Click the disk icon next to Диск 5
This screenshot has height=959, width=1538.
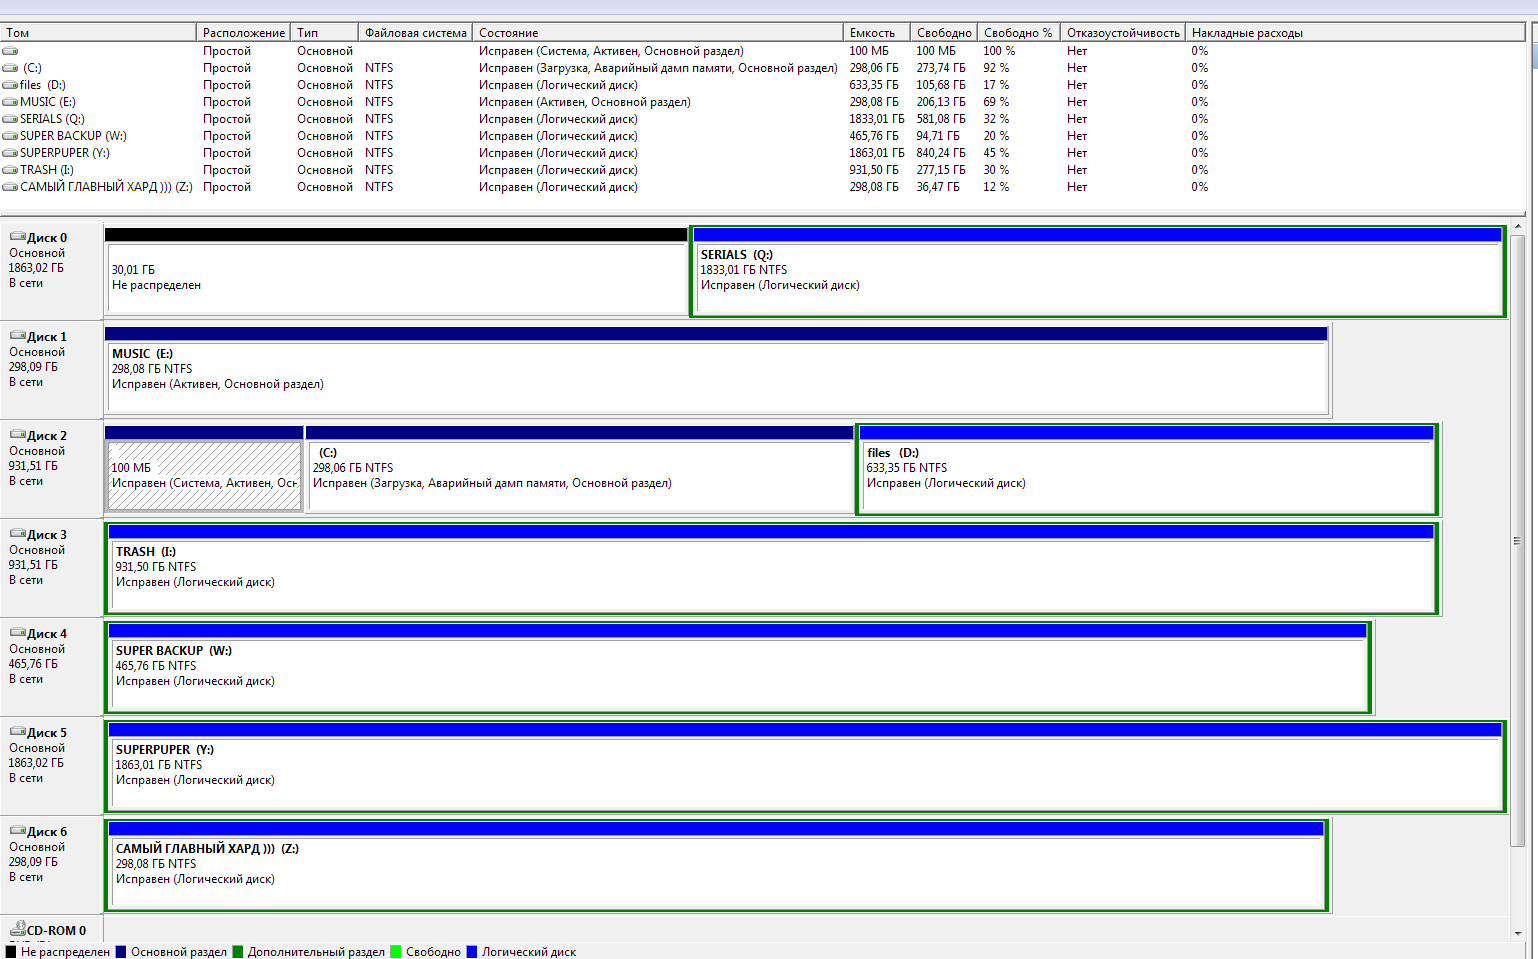tap(18, 732)
